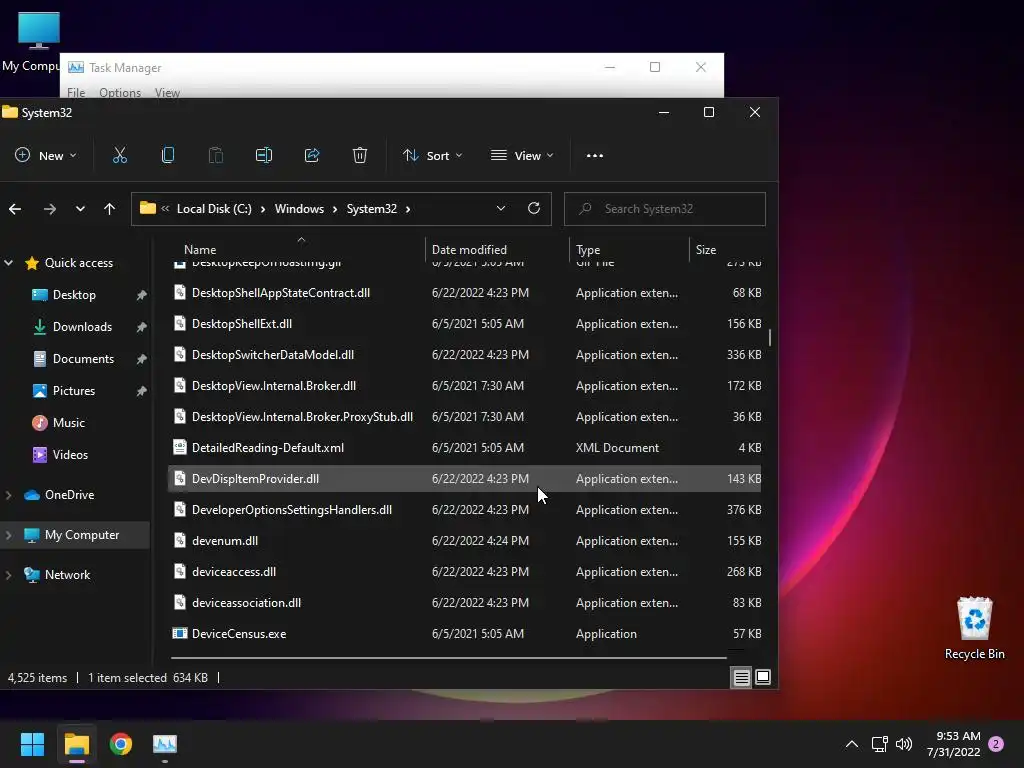Image resolution: width=1024 pixels, height=768 pixels.
Task: Switch to large thumbnails view icon
Action: coord(763,678)
